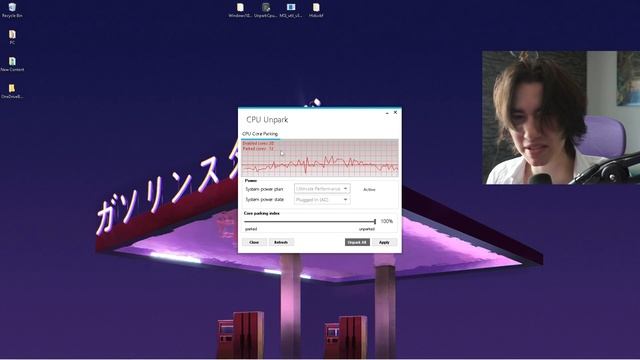Click the webcam overlay video

(x=561, y=118)
